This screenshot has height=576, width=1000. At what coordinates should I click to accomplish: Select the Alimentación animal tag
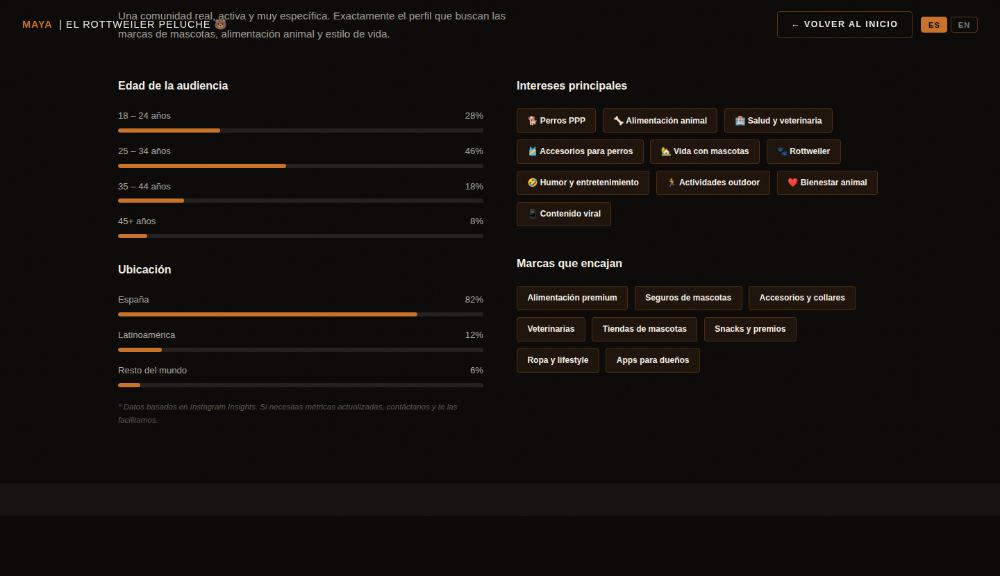(x=659, y=121)
